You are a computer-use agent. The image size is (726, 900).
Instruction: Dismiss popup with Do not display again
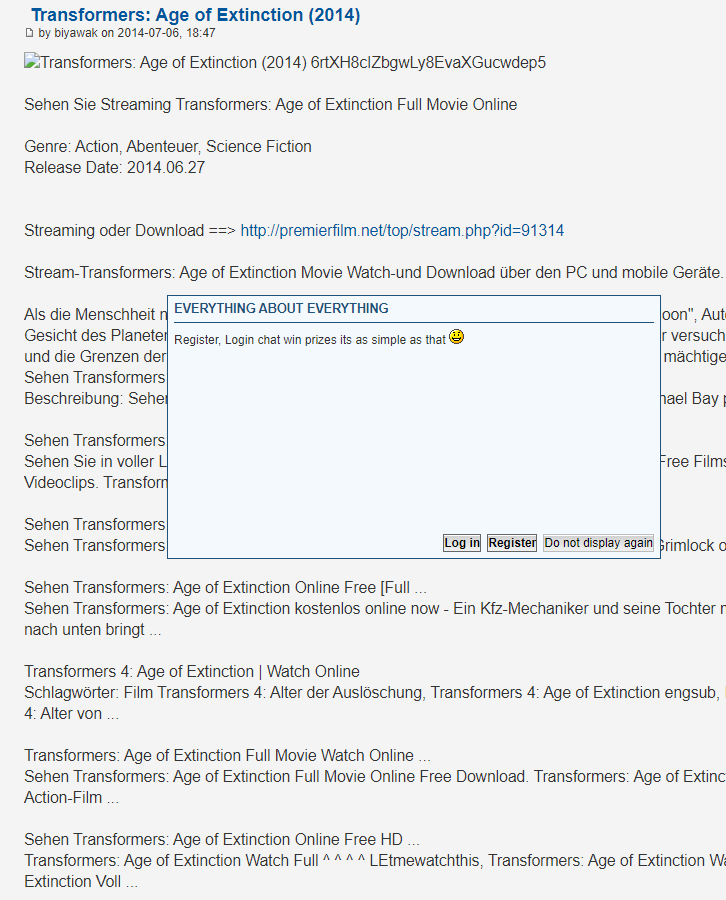point(598,543)
